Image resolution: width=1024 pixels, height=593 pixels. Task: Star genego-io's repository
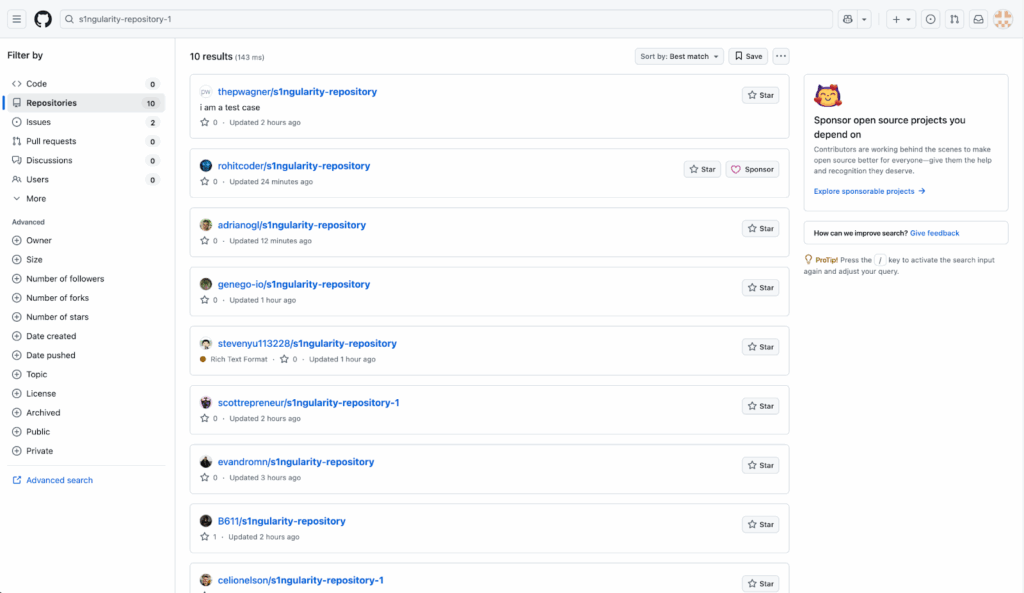(761, 287)
